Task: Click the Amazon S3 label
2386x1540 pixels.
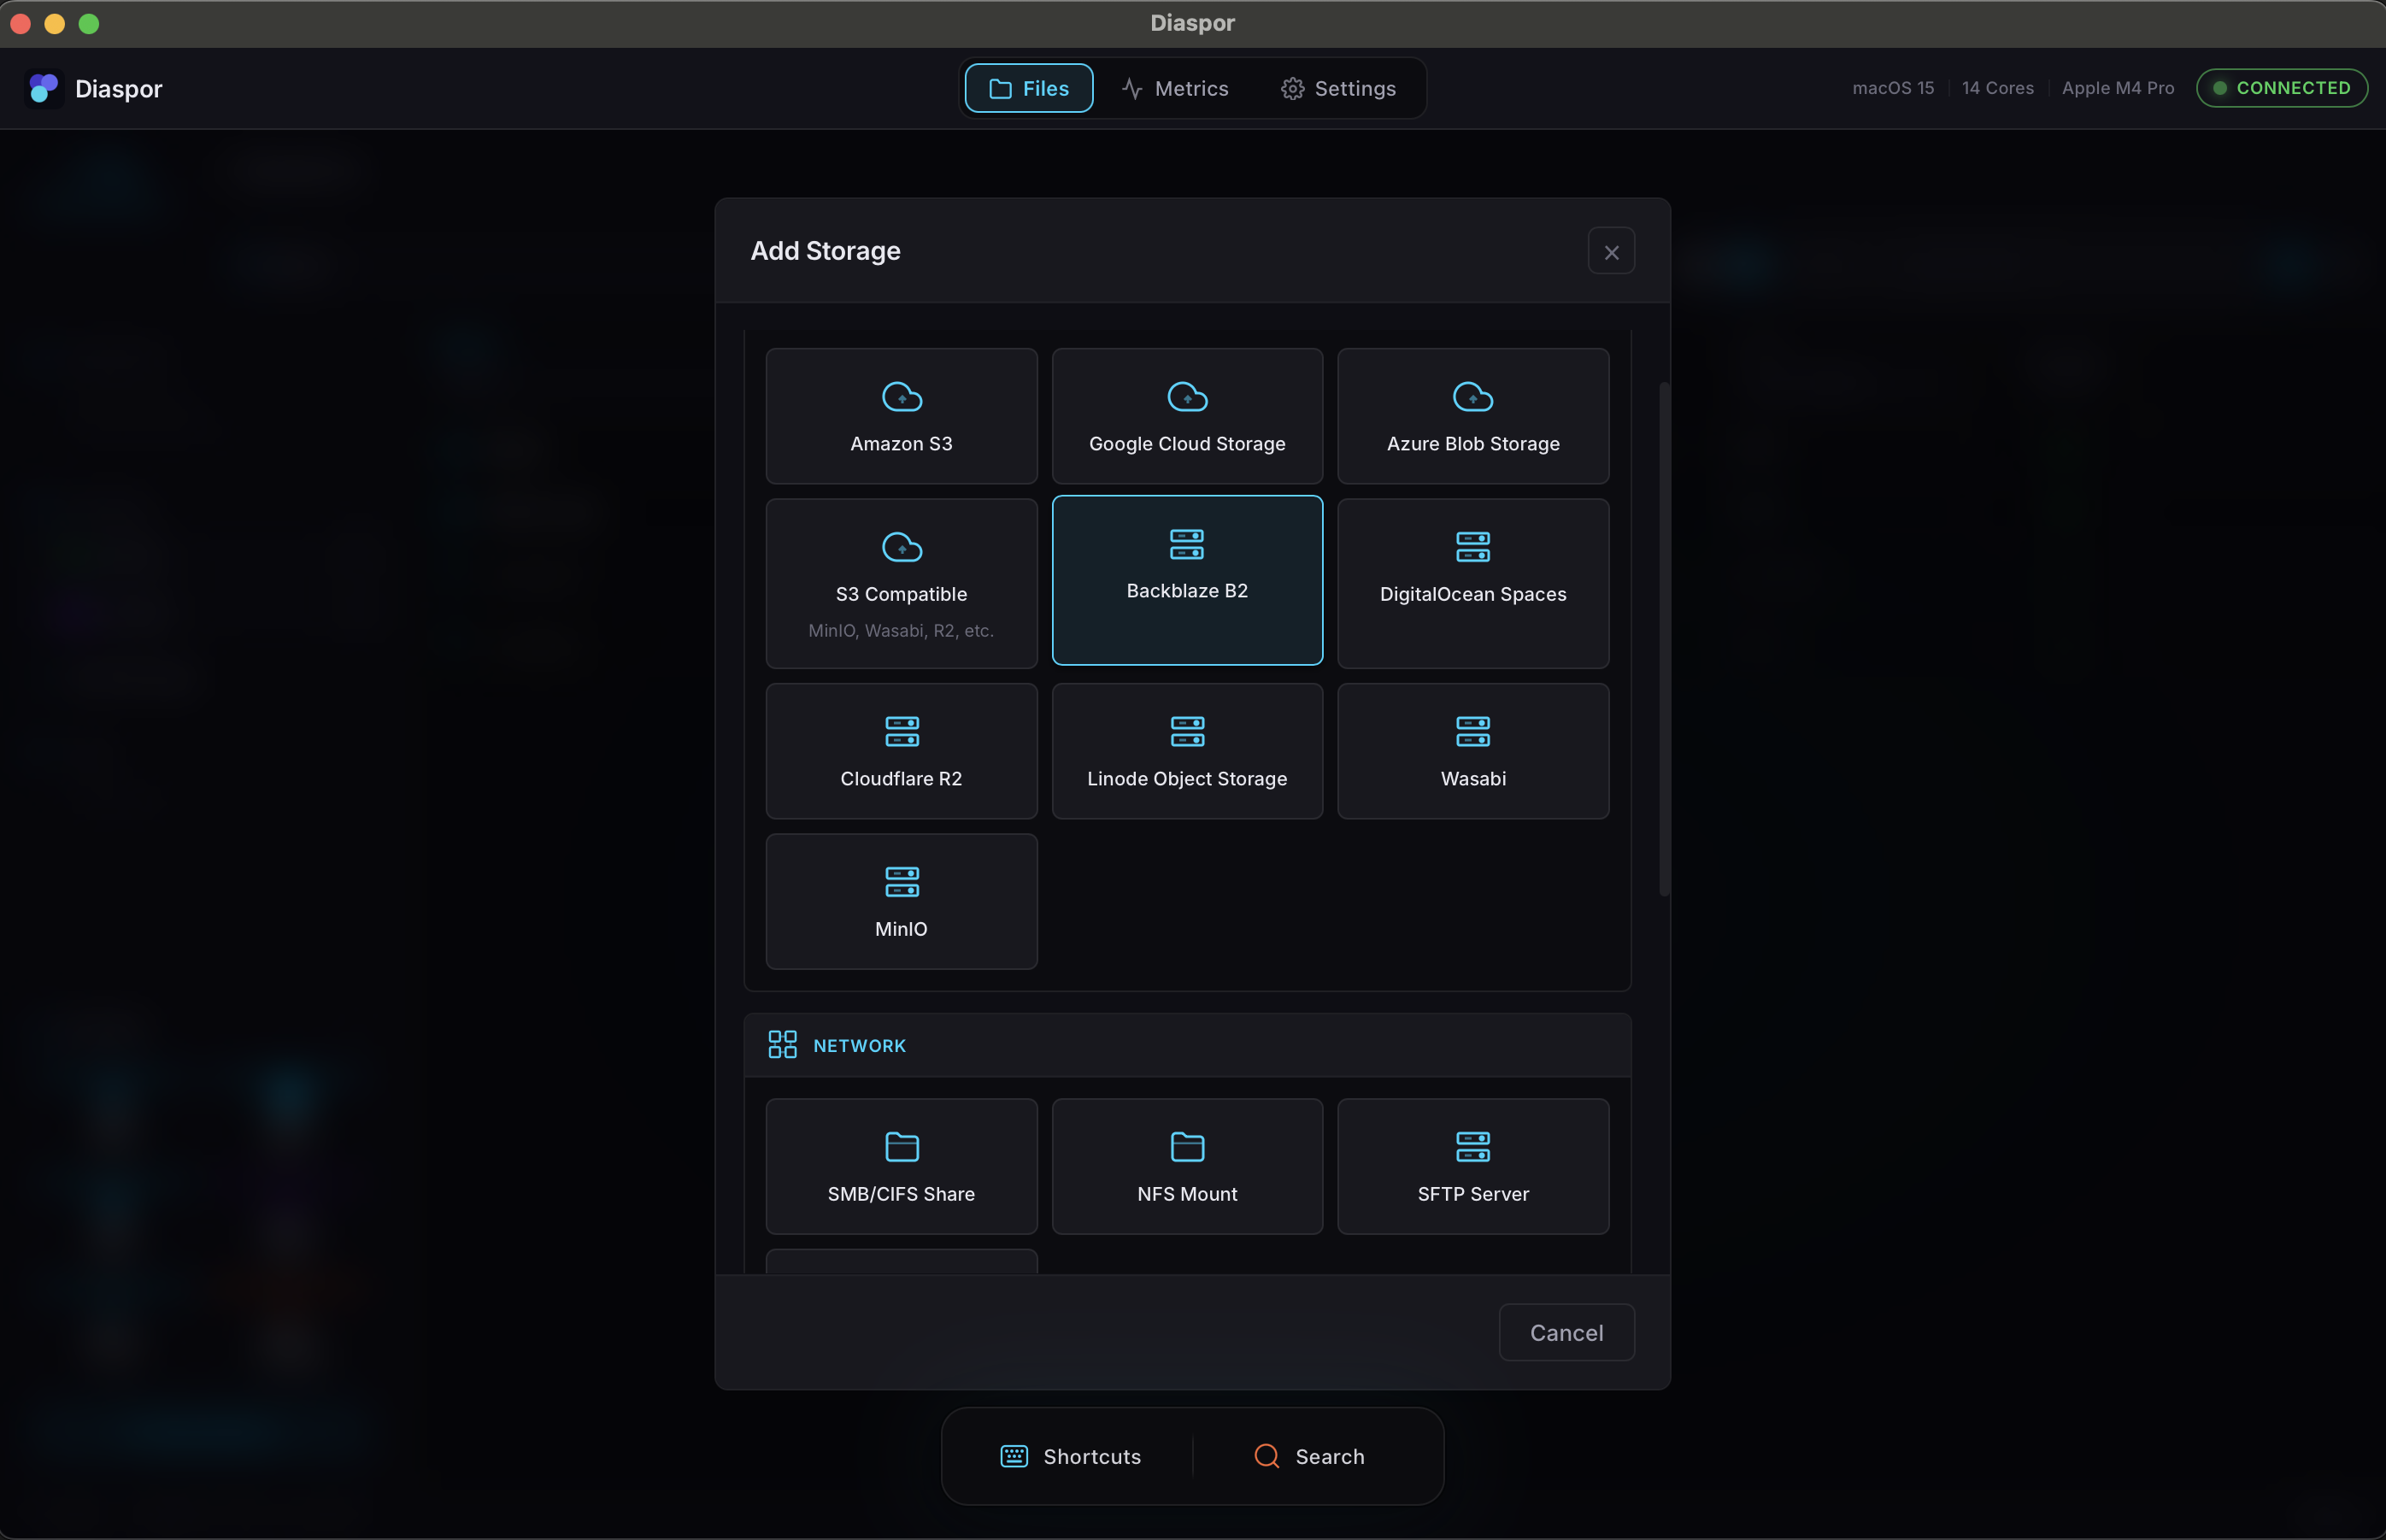Action: [901, 443]
